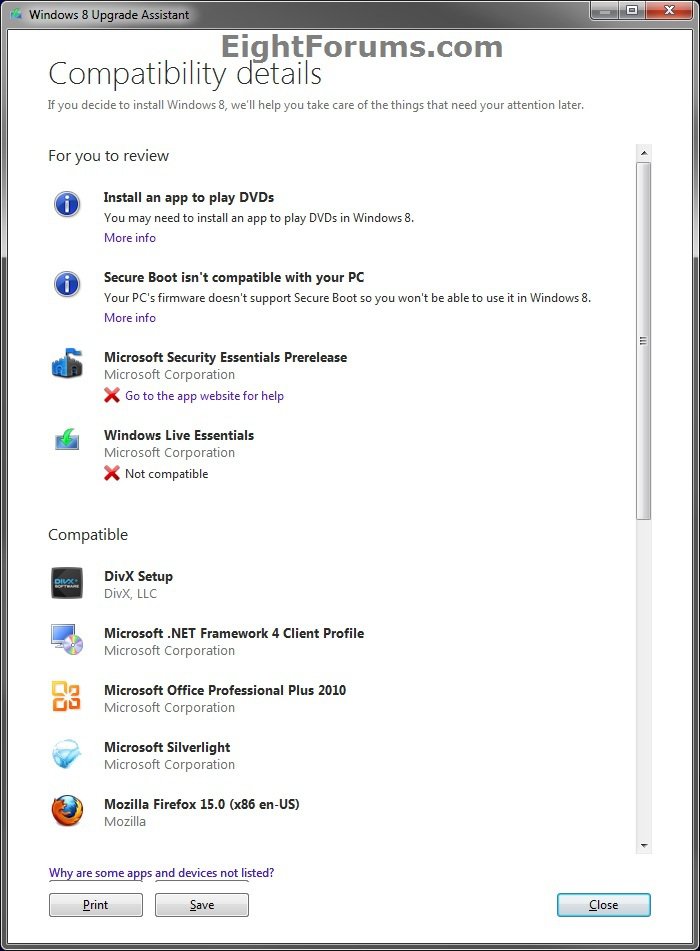
Task: Click the scrollbar down arrow
Action: [x=644, y=845]
